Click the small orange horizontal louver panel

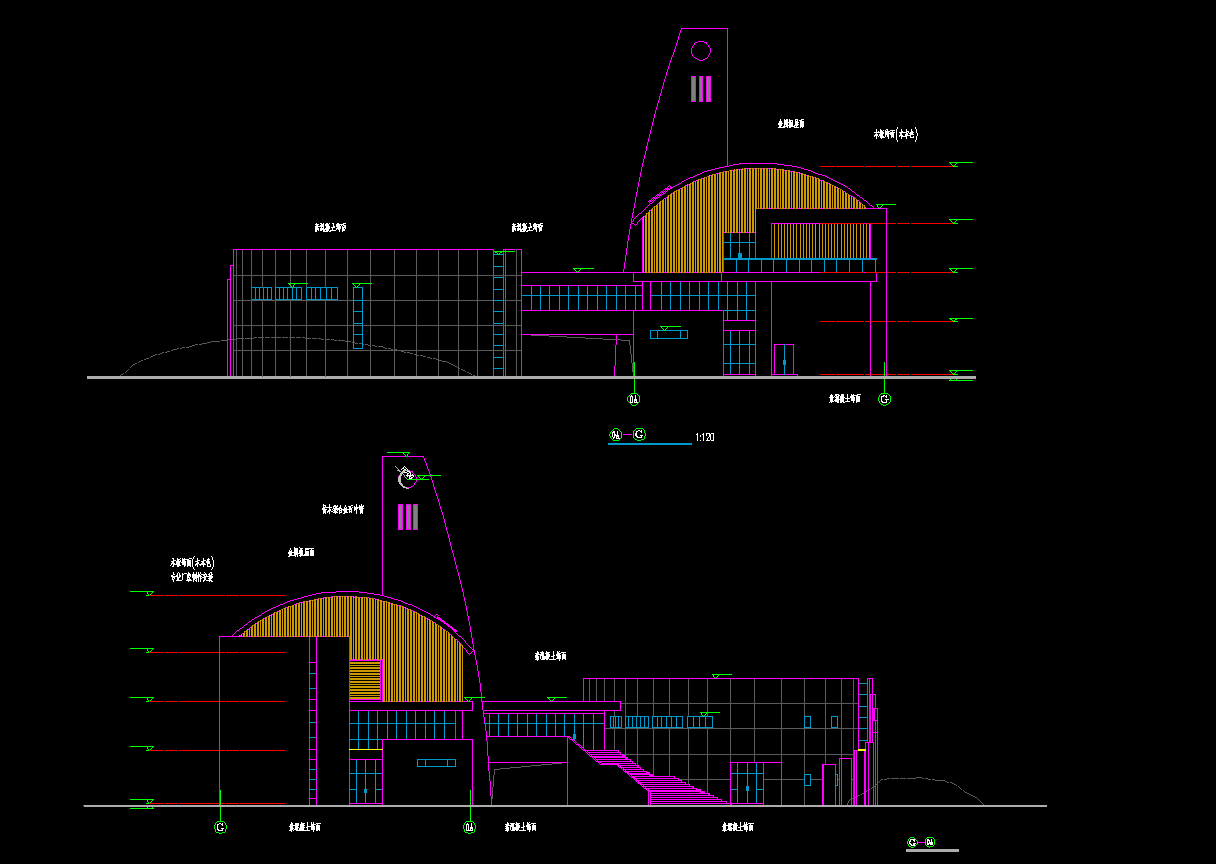366,680
